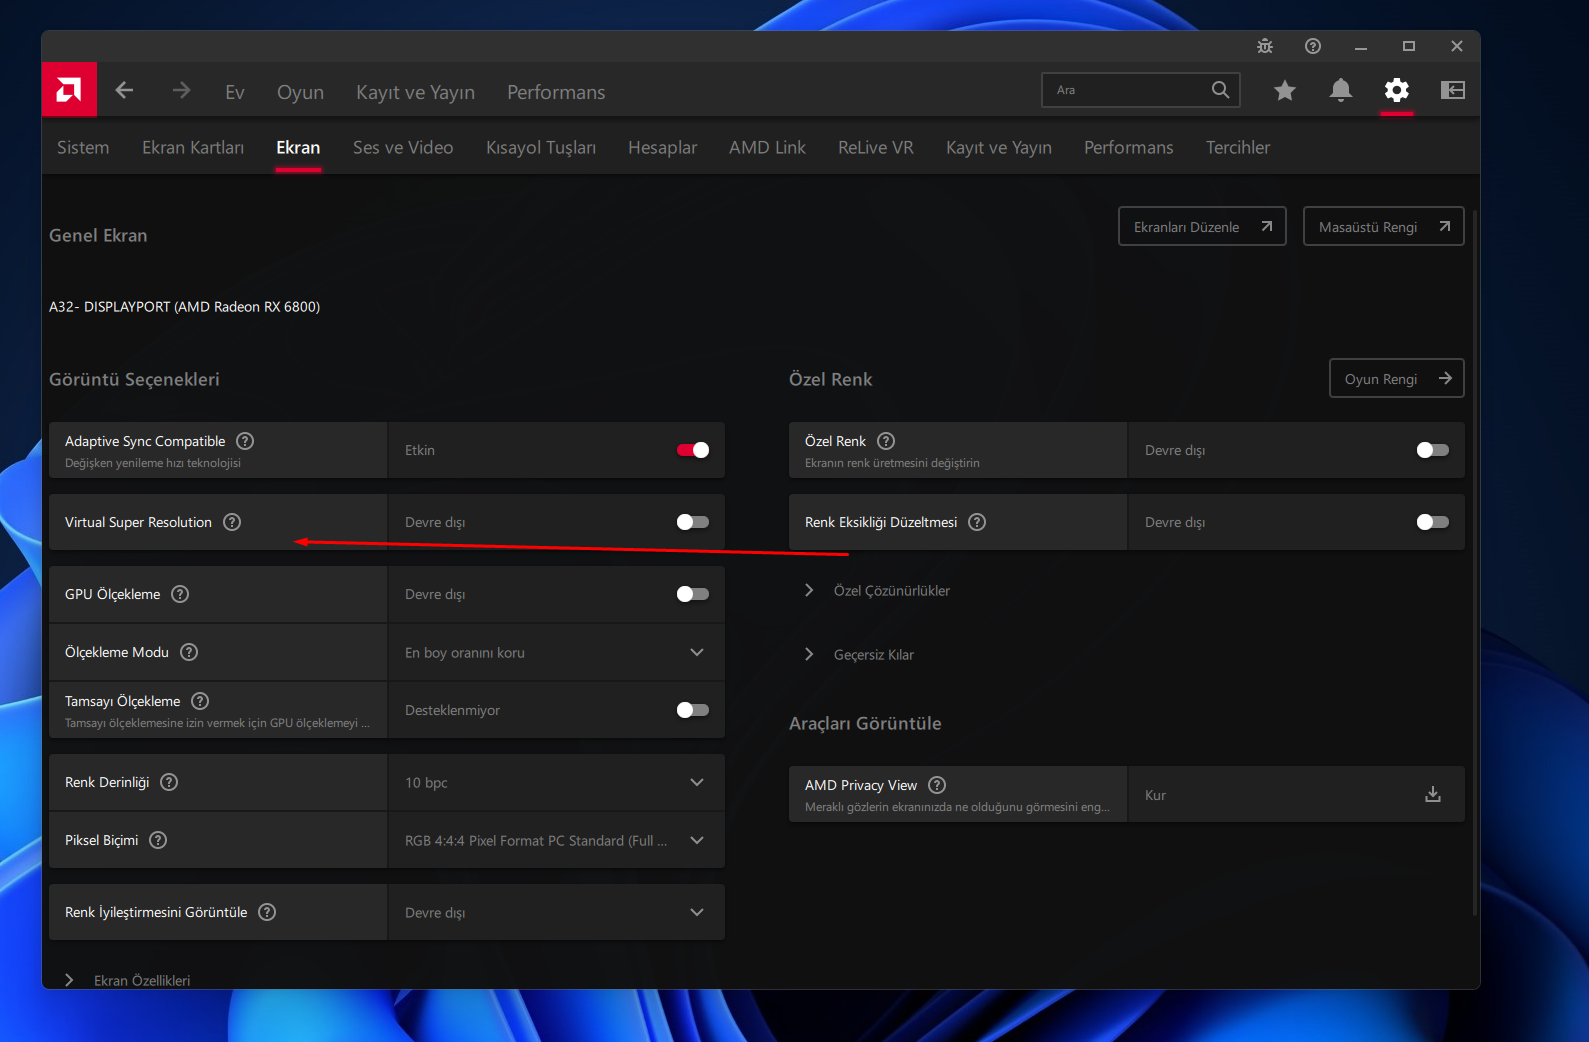Open the Ölçekleme Modu dropdown

[x=555, y=652]
